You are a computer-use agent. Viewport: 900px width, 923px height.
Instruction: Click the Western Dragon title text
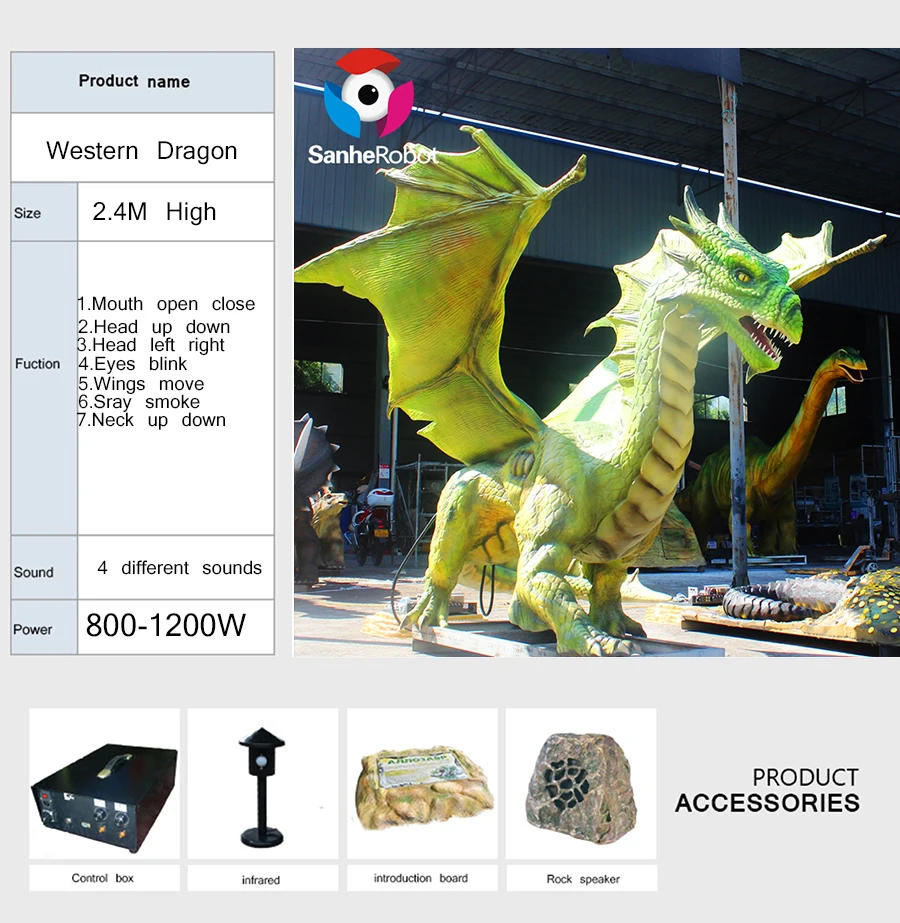click(x=142, y=150)
